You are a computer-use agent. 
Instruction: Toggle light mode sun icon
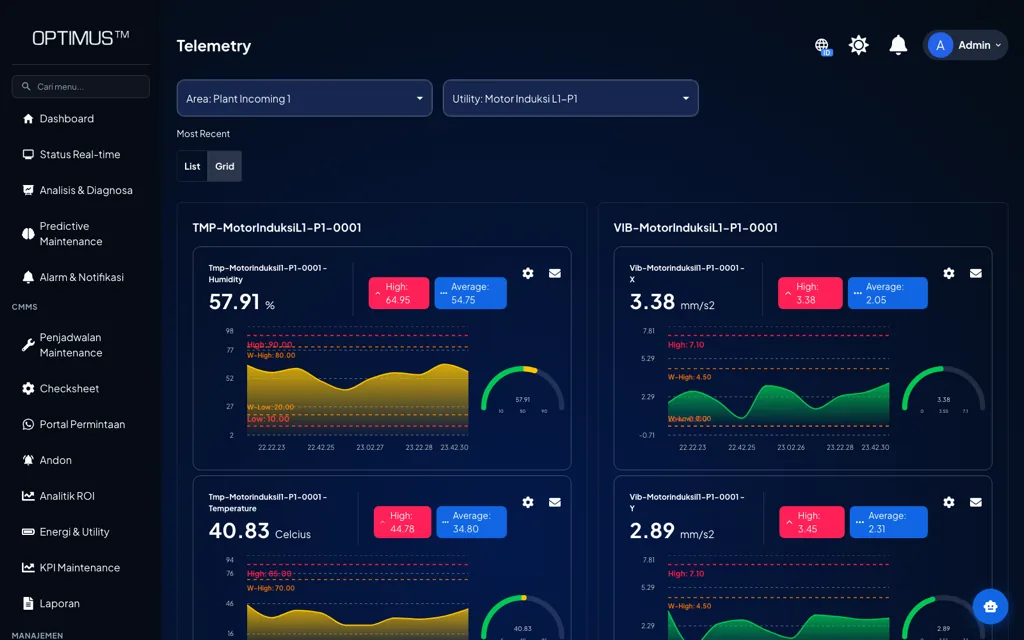point(858,45)
